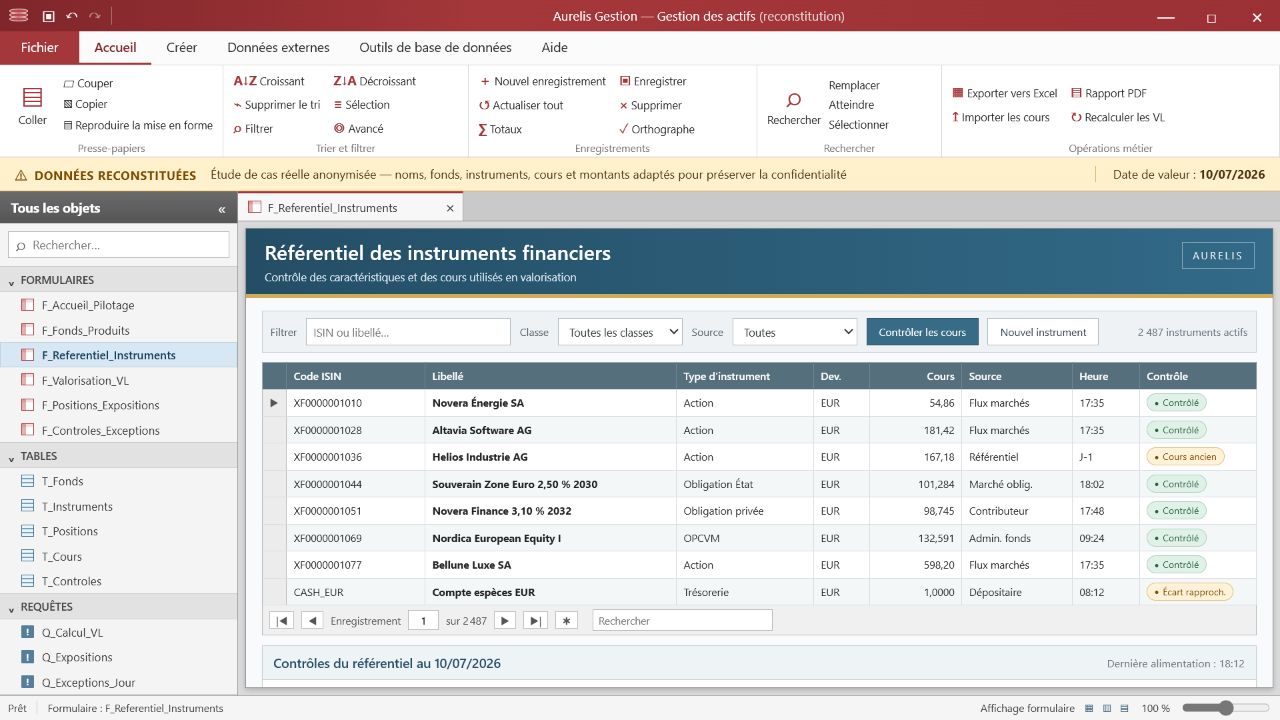The width and height of the screenshot is (1280, 720).
Task: Open the Données externes tab
Action: (x=278, y=47)
